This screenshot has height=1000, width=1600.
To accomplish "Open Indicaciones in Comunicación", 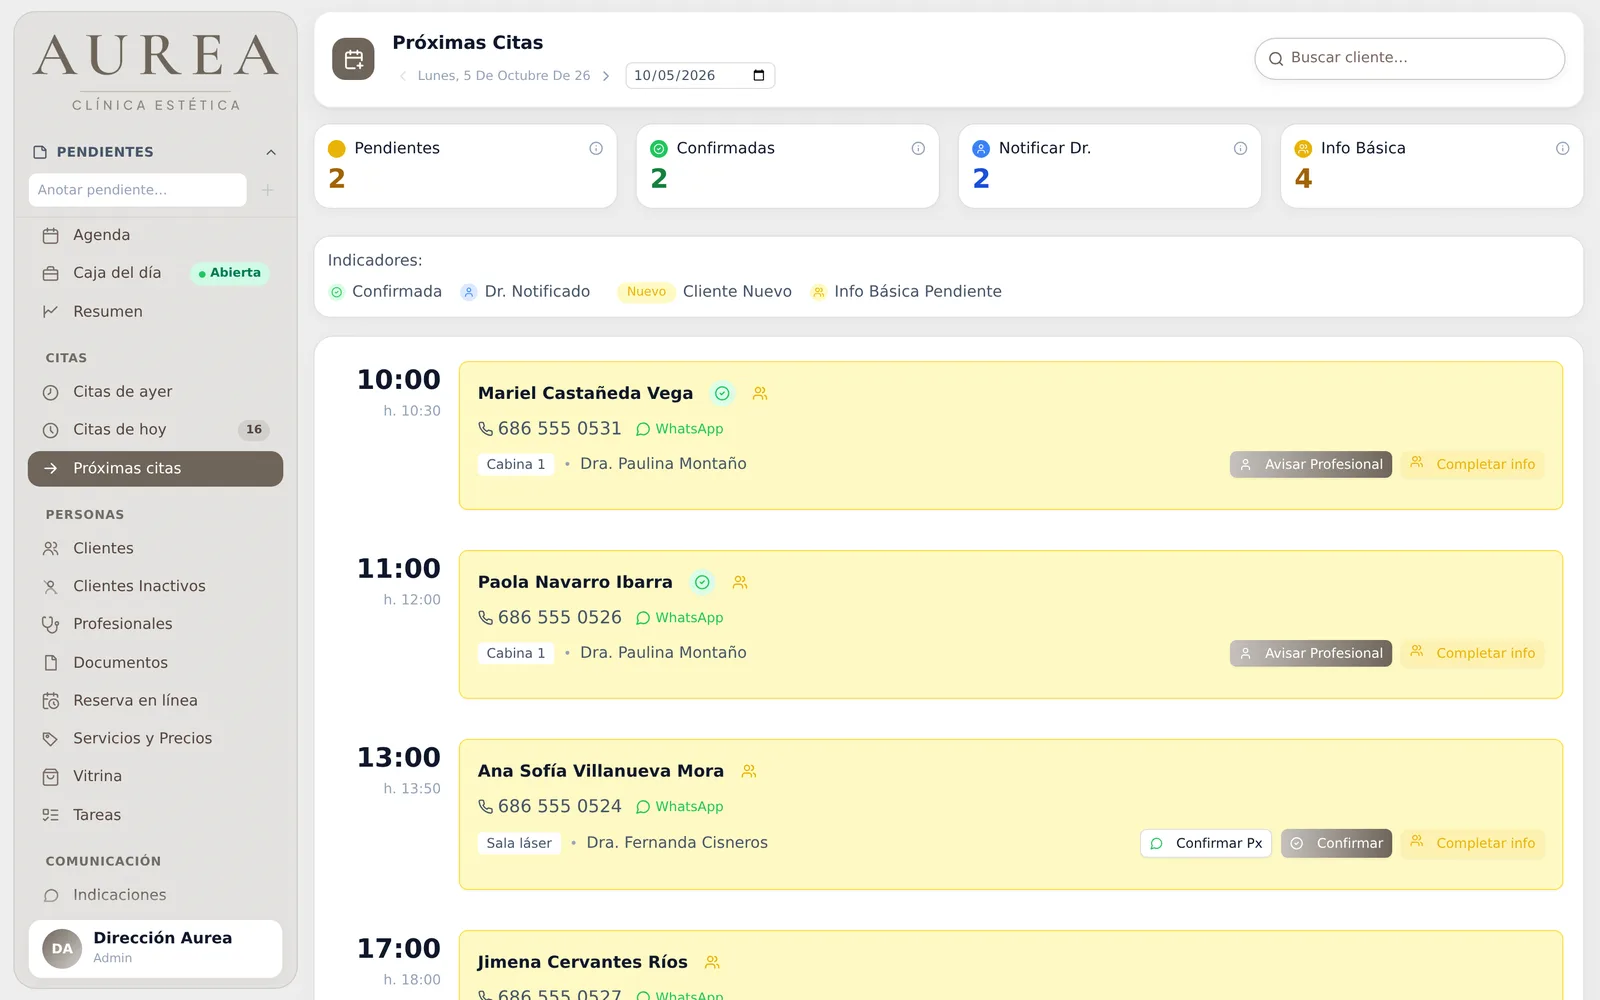I will pos(155,895).
